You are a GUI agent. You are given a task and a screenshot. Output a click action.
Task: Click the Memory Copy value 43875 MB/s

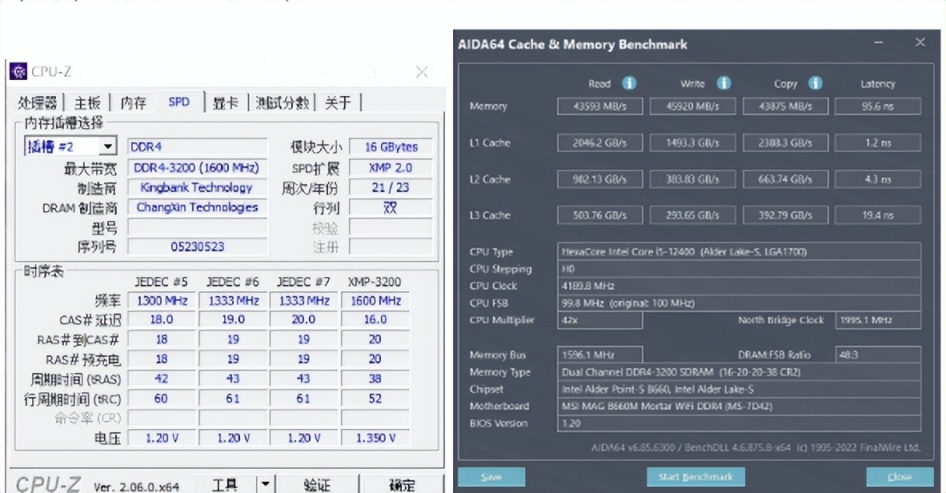point(785,106)
